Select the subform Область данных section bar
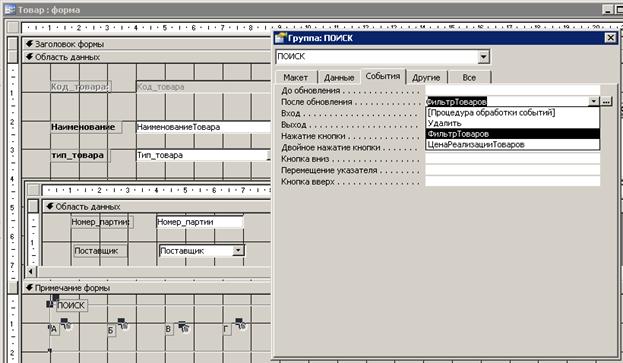This screenshot has height=363, width=623. click(x=156, y=207)
